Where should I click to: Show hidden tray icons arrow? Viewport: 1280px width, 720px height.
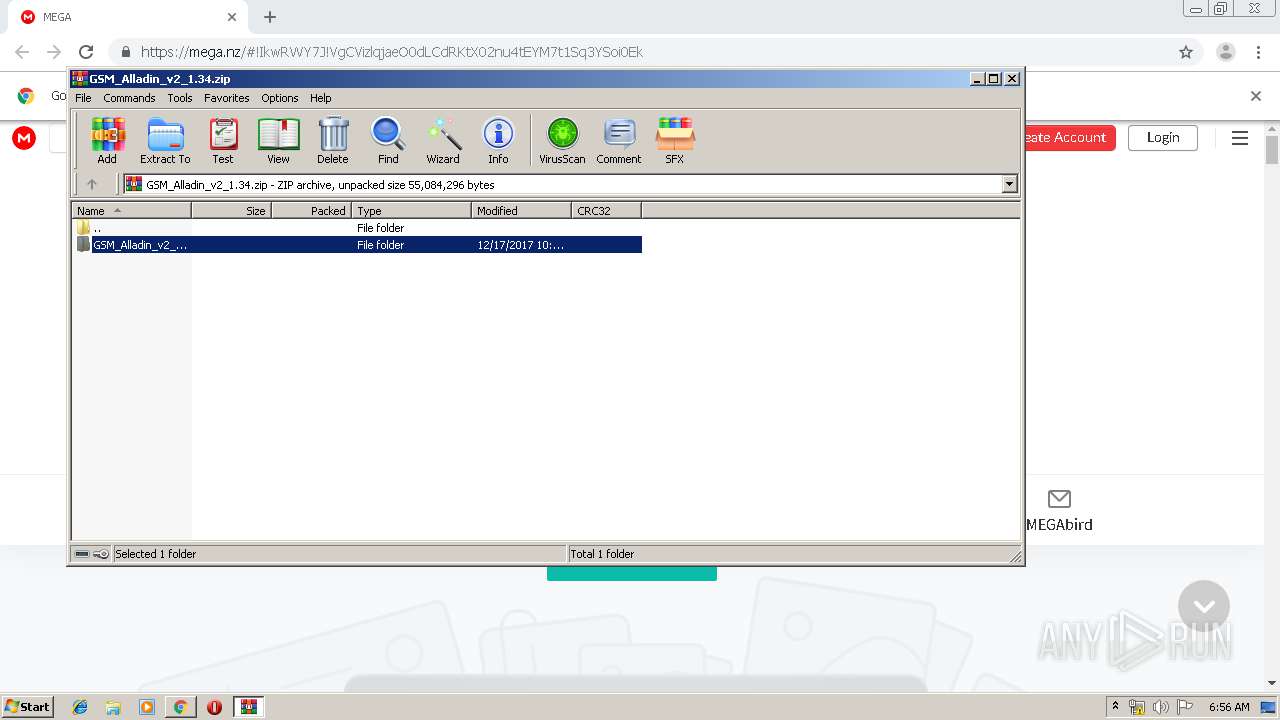[x=1116, y=707]
